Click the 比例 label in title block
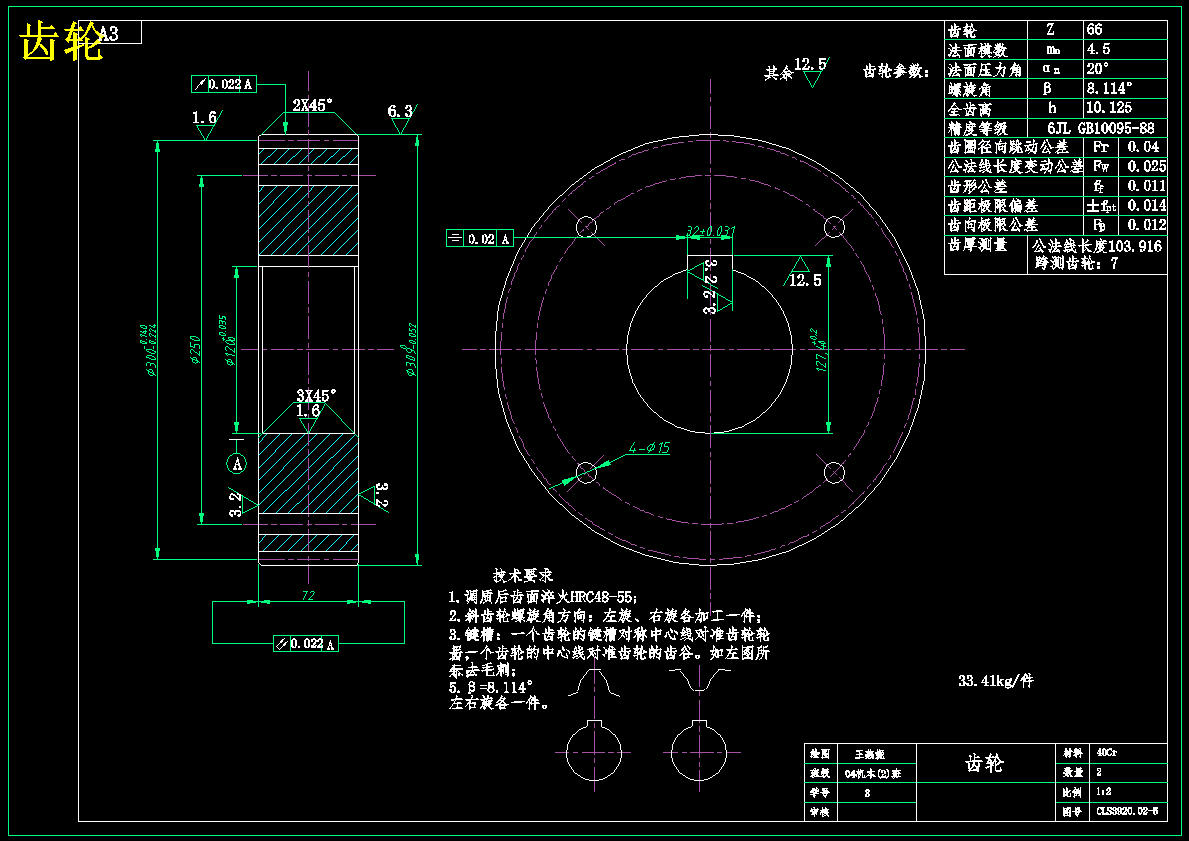Screen dimensions: 1189x841 click(x=1072, y=792)
